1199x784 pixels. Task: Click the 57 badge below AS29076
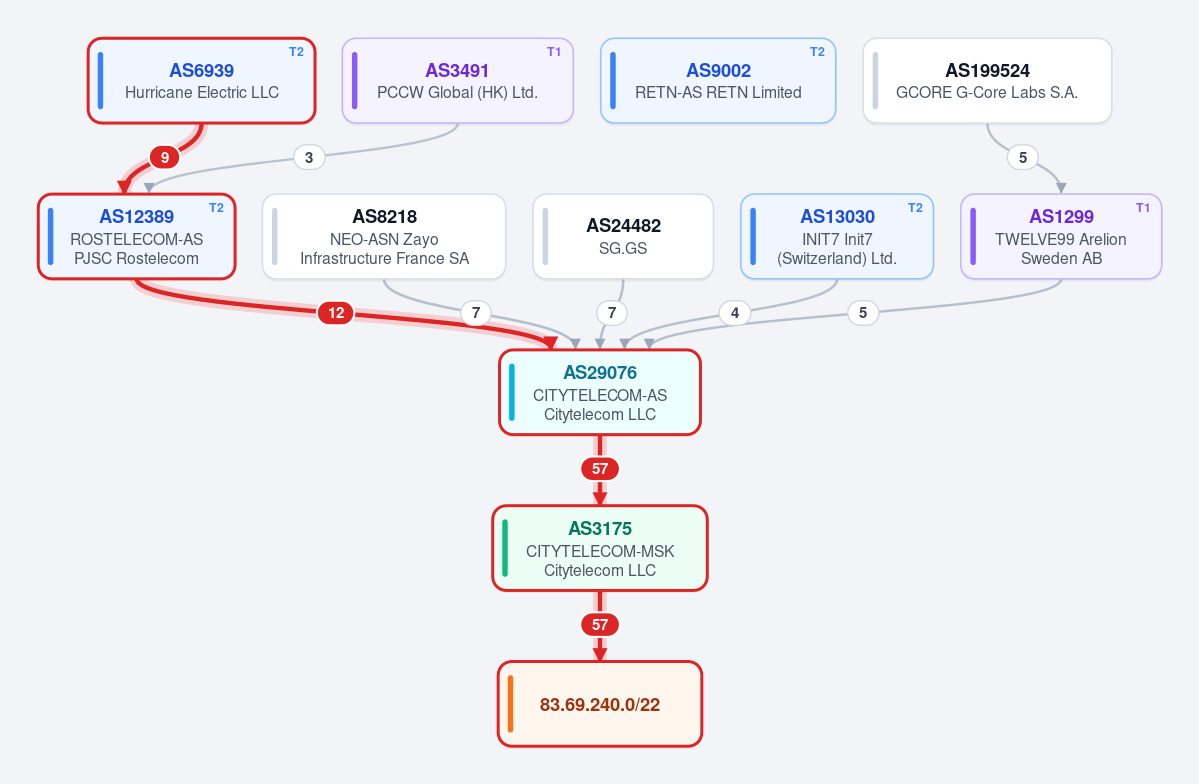(x=600, y=469)
